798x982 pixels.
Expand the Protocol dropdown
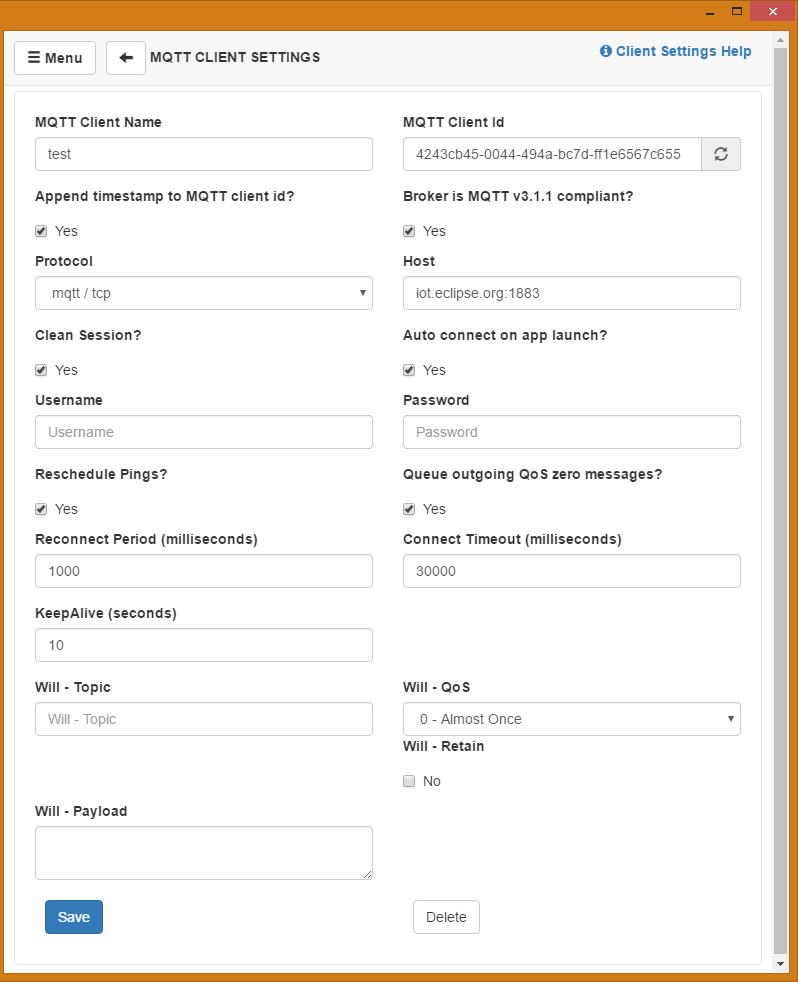pos(204,294)
